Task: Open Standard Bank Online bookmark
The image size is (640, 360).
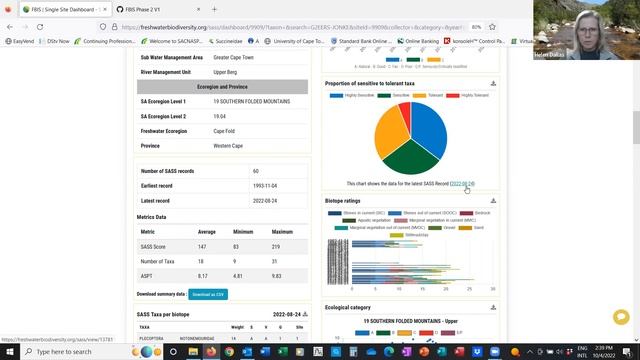Action: 361,41
